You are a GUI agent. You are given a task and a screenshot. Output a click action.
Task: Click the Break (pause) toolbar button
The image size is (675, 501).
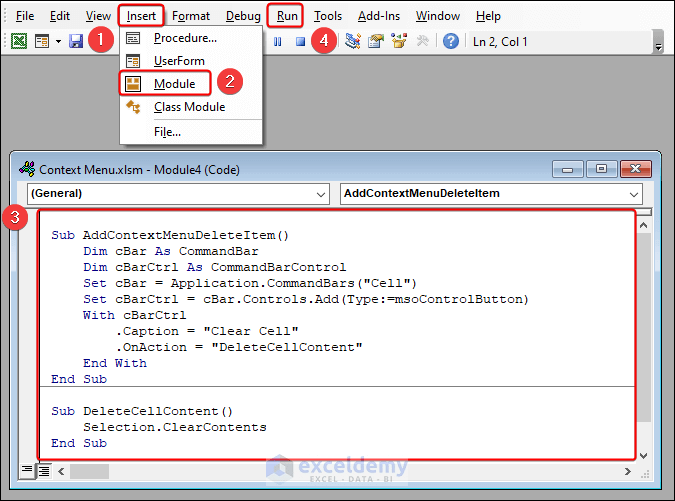278,41
